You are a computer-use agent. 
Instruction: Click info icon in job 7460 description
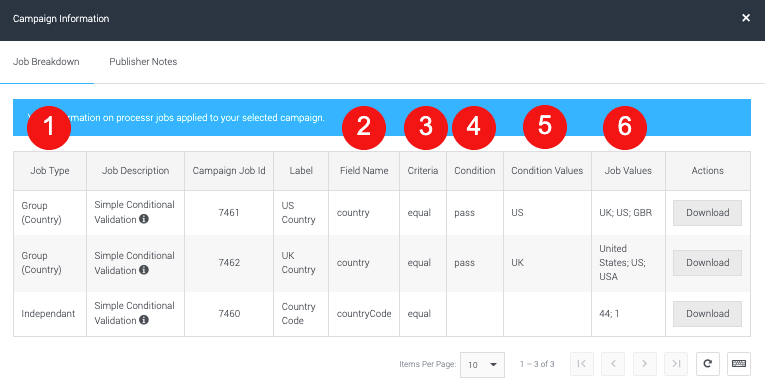pyautogui.click(x=143, y=320)
